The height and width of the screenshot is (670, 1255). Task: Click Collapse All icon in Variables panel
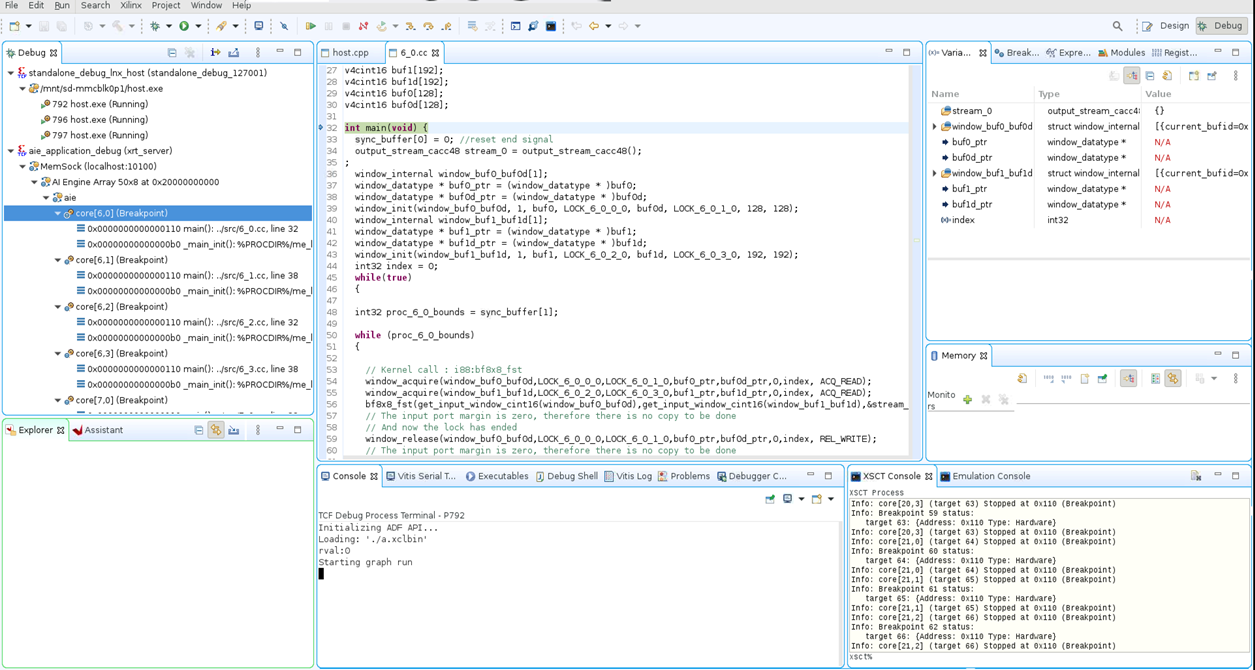point(1150,76)
